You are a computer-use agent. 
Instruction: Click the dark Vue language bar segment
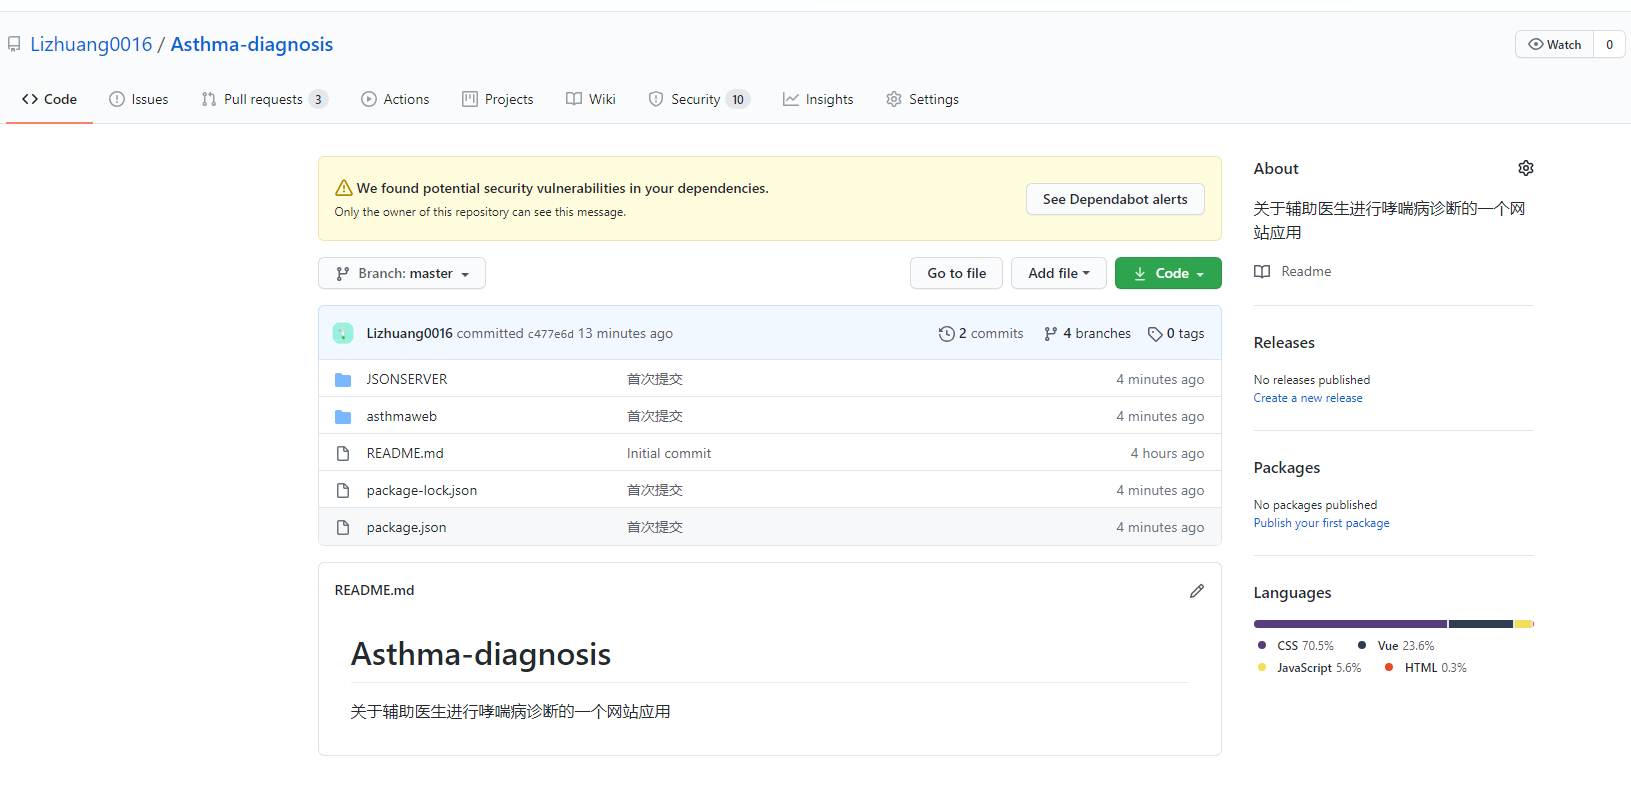click(1481, 624)
